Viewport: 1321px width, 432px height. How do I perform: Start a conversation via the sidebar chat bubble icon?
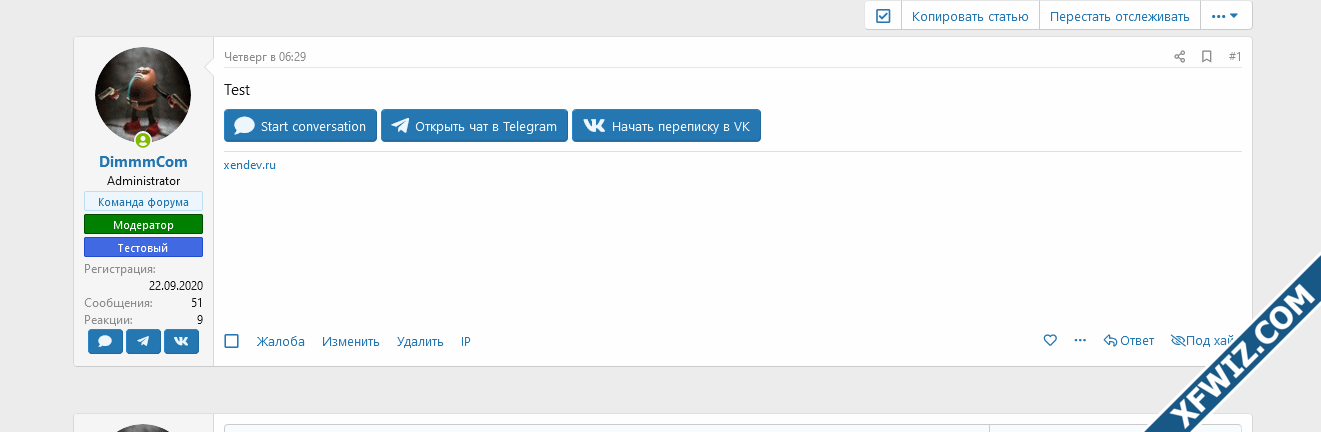pos(105,341)
